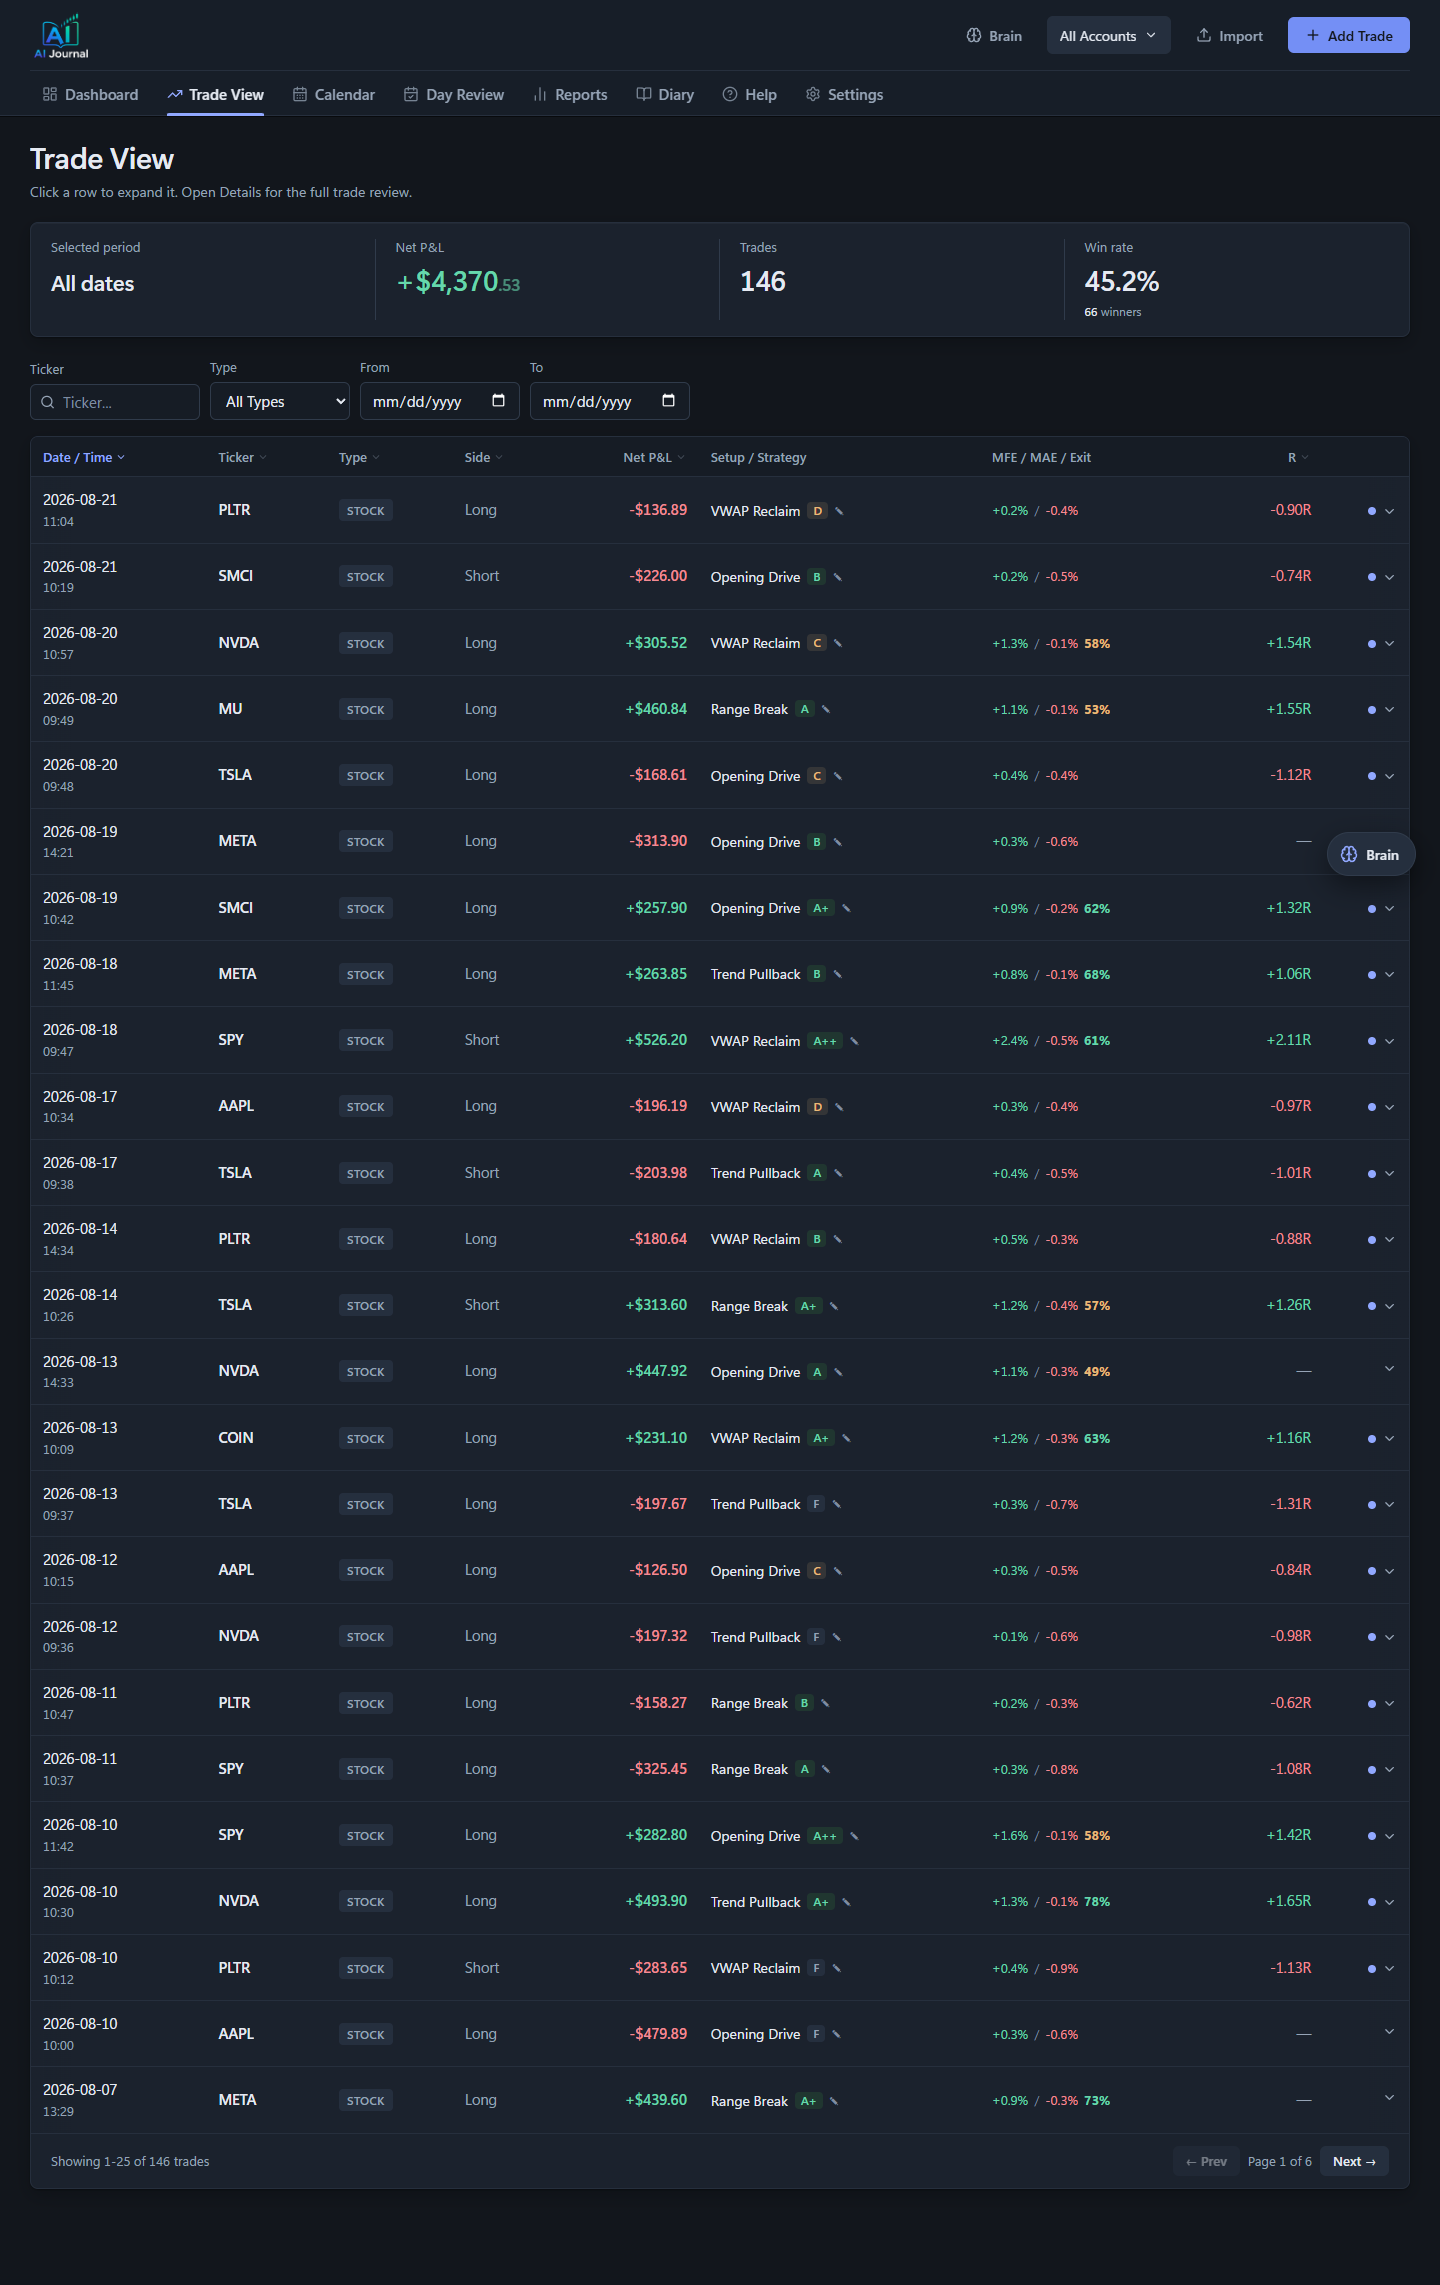
Task: Expand the PLTR -$136.89 trade row chevron
Action: point(1389,511)
